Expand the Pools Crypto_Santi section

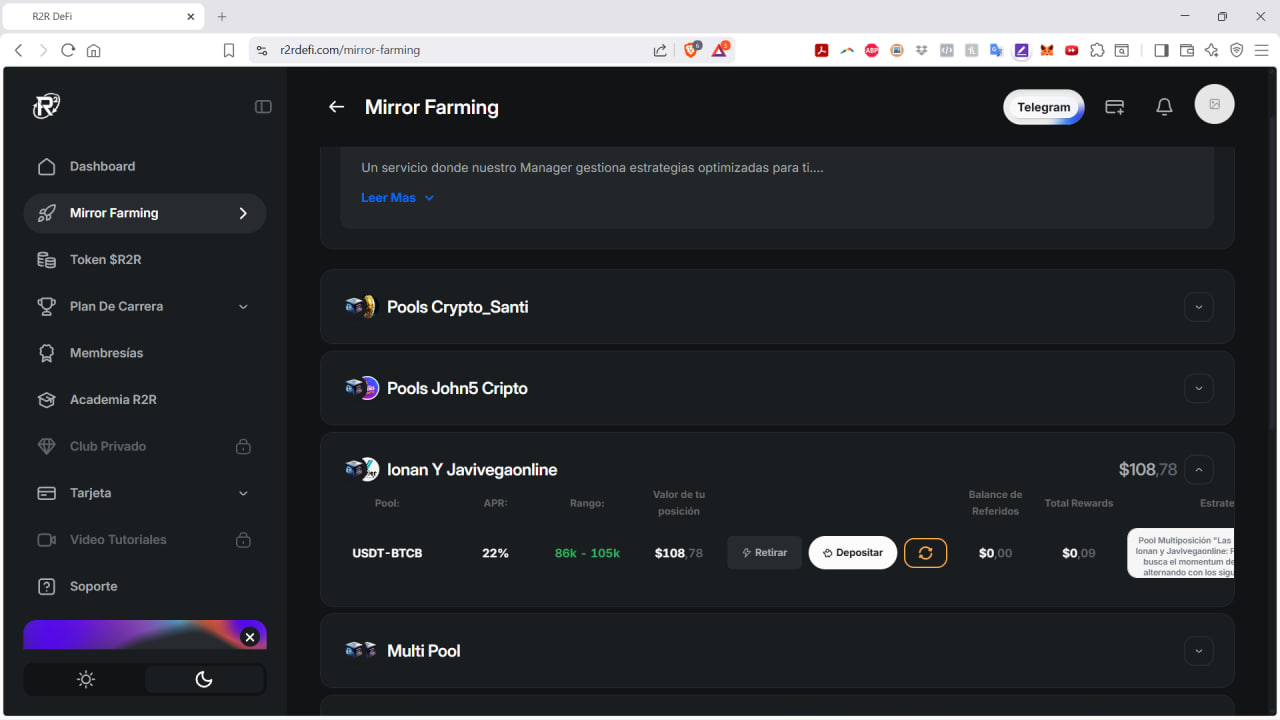coord(1198,307)
